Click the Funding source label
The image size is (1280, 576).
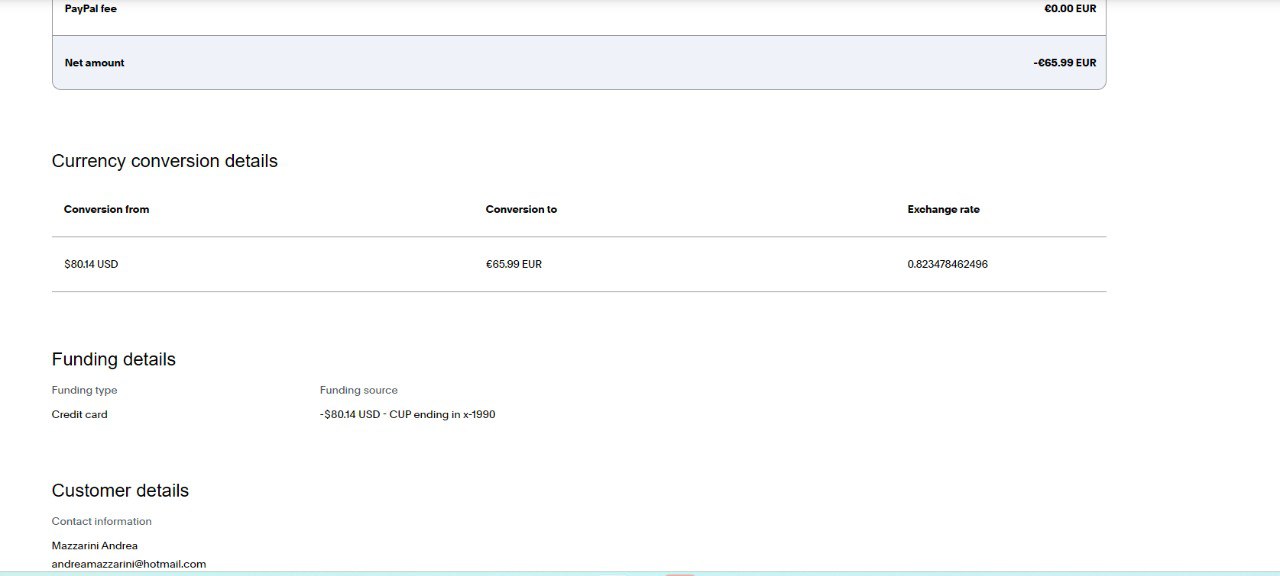point(358,390)
